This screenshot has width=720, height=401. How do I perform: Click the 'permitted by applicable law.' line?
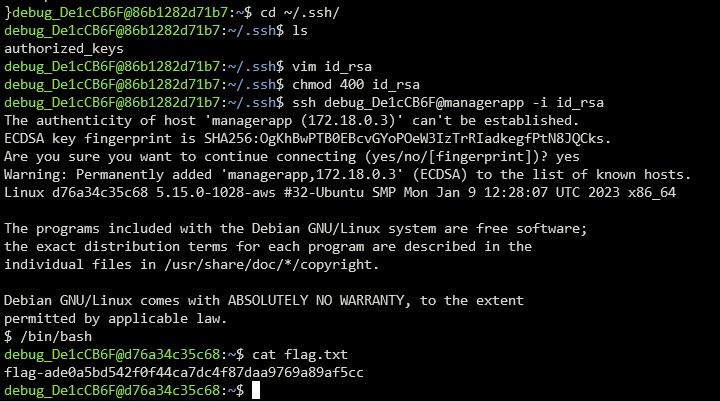coord(116,319)
